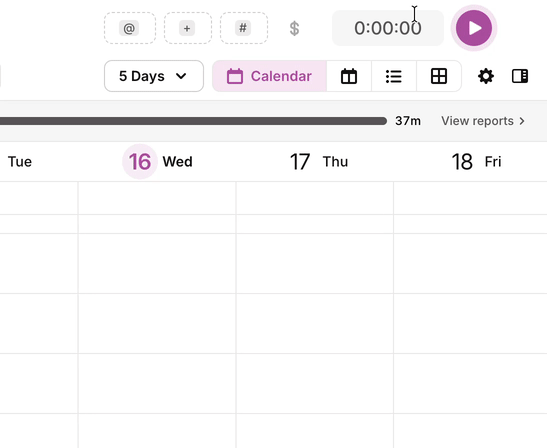The width and height of the screenshot is (547, 448).
Task: Select the 17 Thu day header
Action: pyautogui.click(x=319, y=162)
